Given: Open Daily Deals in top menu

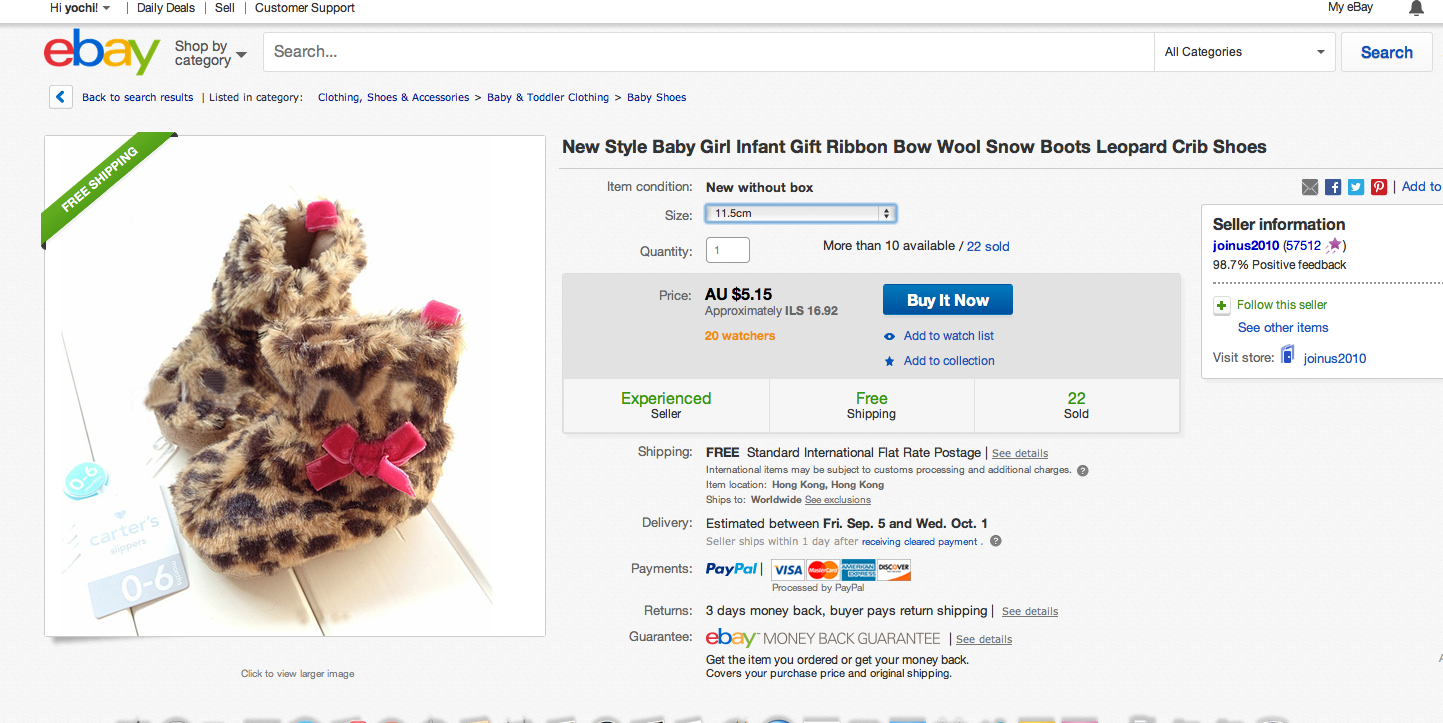Looking at the screenshot, I should 166,8.
